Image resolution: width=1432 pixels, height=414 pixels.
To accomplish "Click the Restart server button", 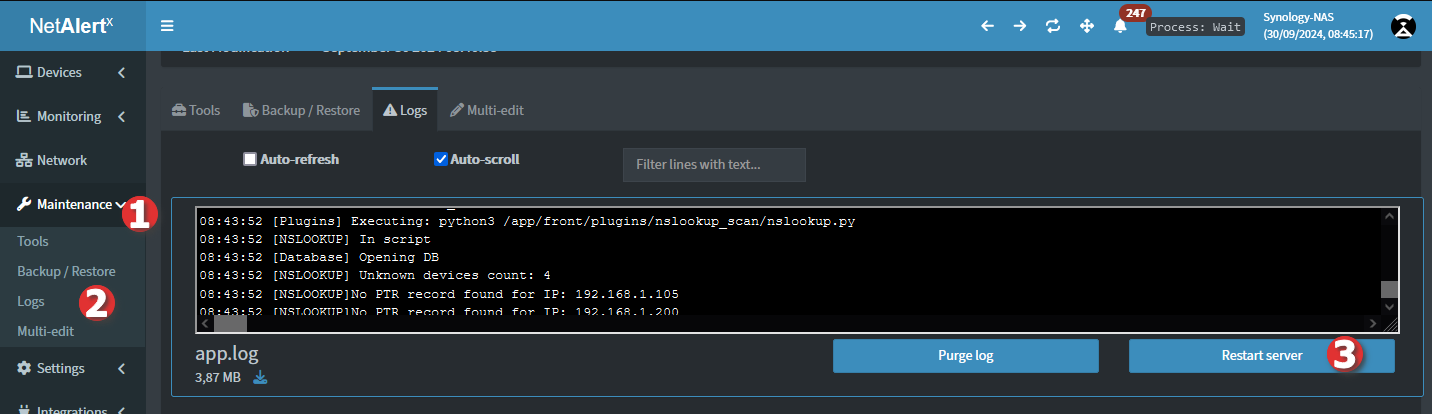I will click(x=1261, y=355).
